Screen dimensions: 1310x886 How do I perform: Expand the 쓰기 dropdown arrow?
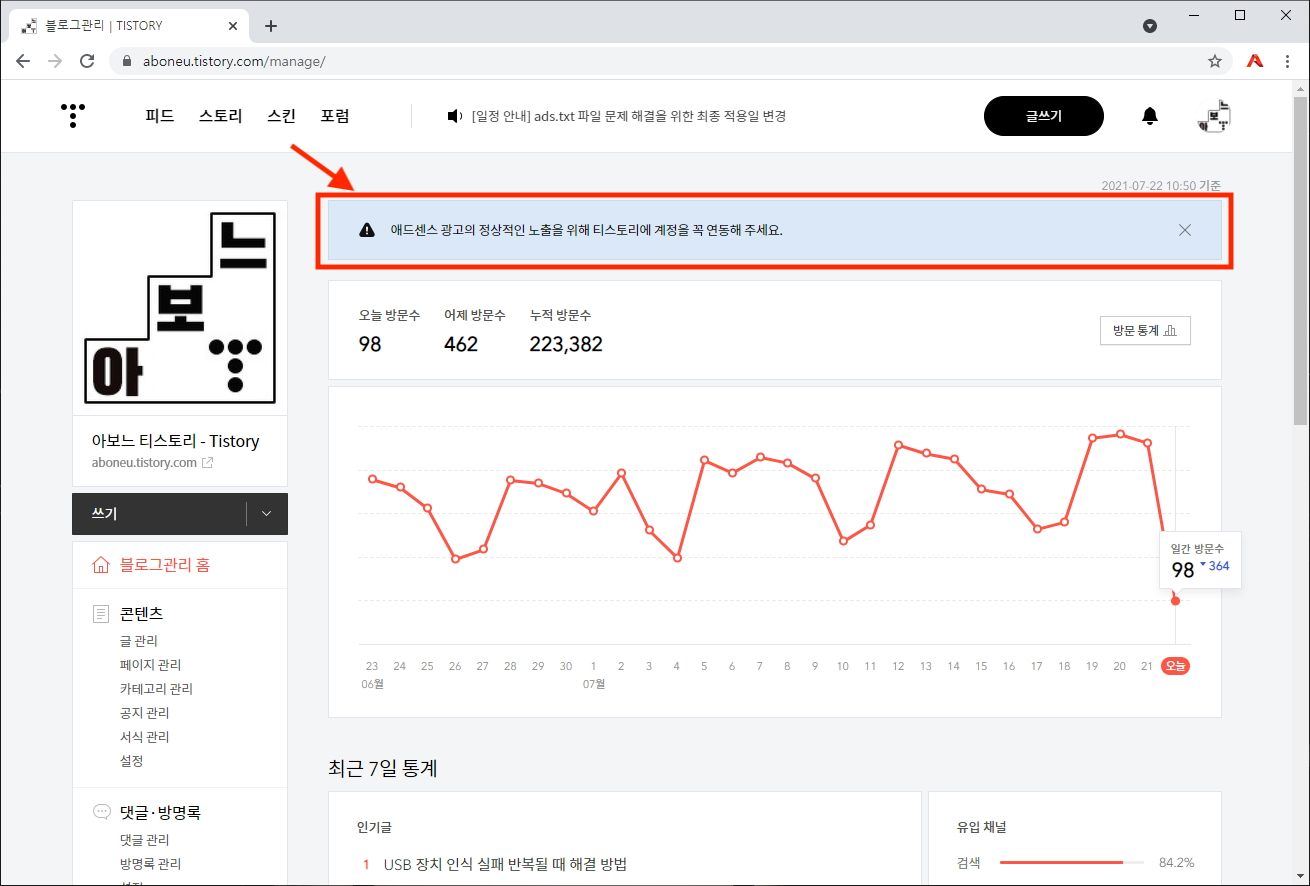coord(267,514)
